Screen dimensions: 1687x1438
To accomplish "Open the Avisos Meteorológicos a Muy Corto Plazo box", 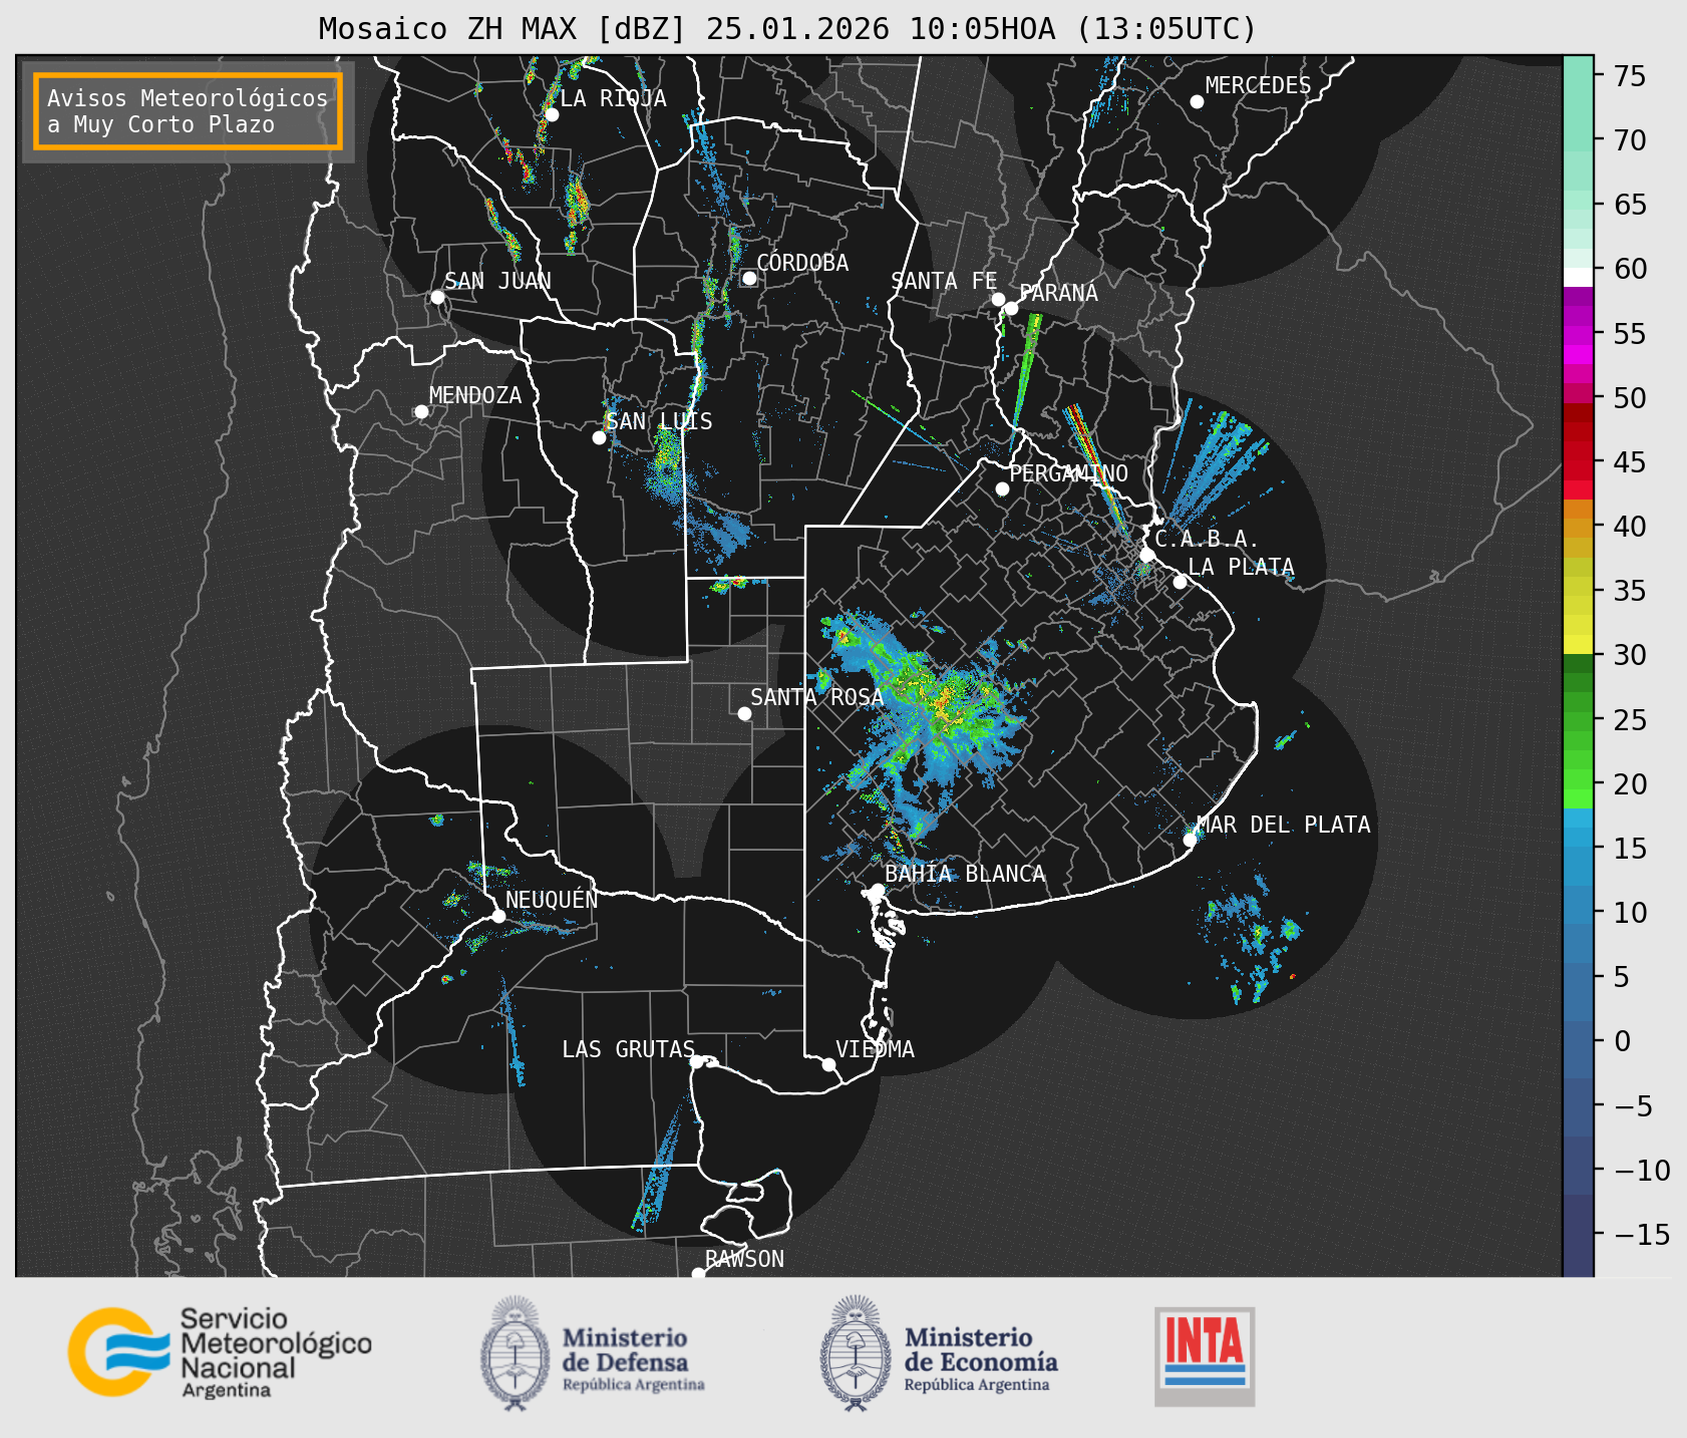I will click(188, 111).
